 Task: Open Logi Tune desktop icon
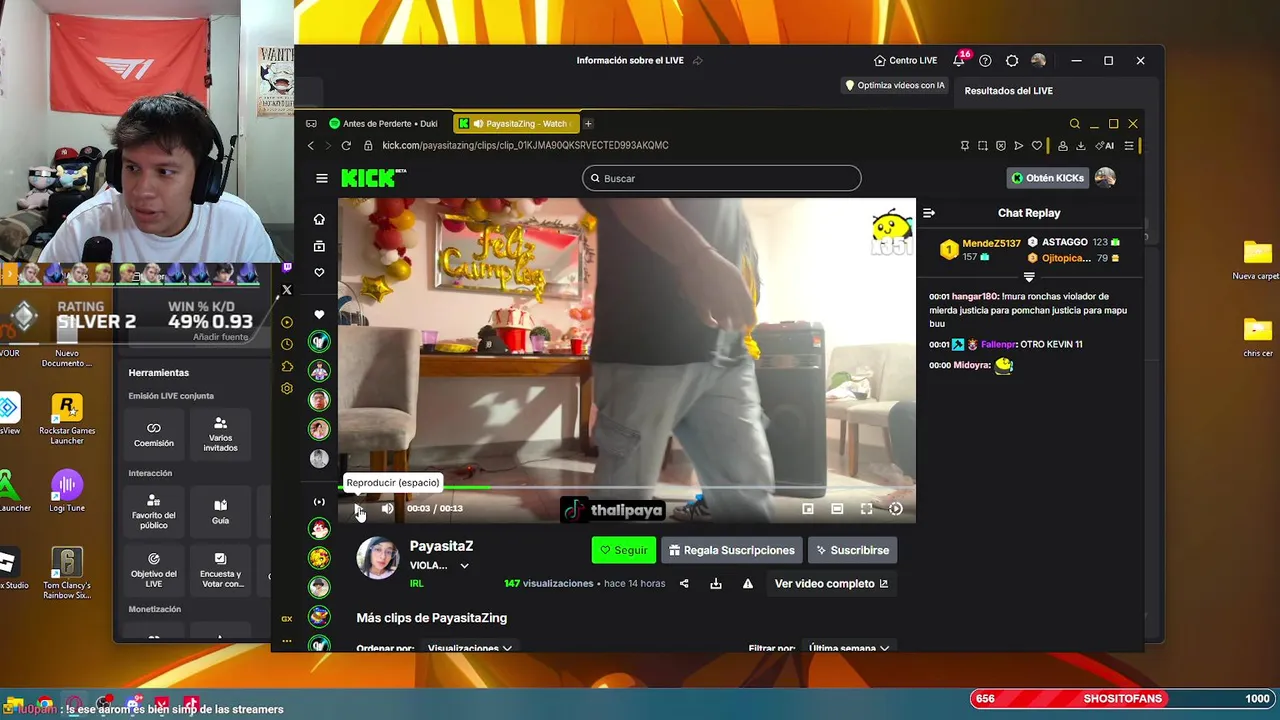(x=67, y=490)
